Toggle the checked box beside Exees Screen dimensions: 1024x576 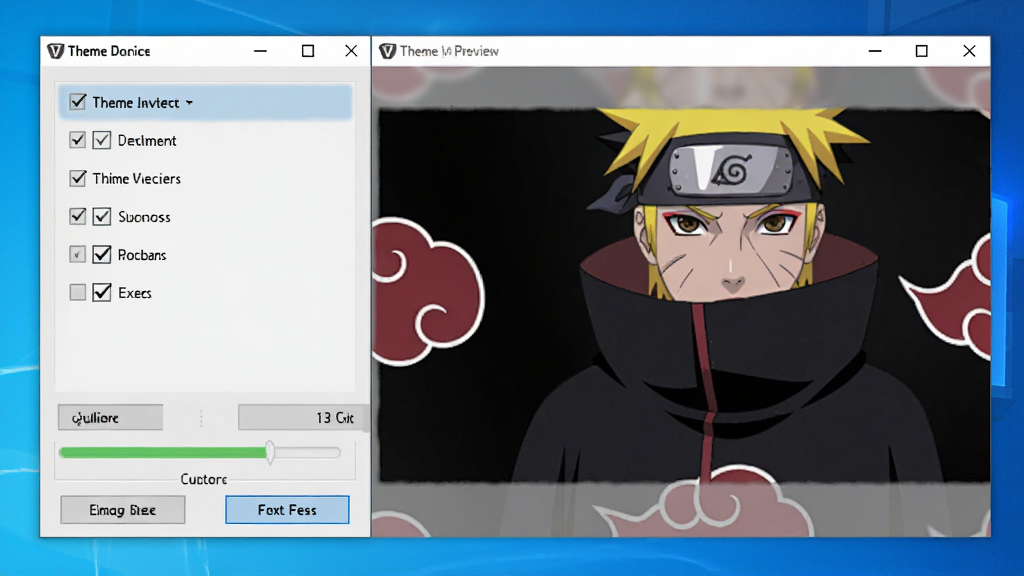101,292
